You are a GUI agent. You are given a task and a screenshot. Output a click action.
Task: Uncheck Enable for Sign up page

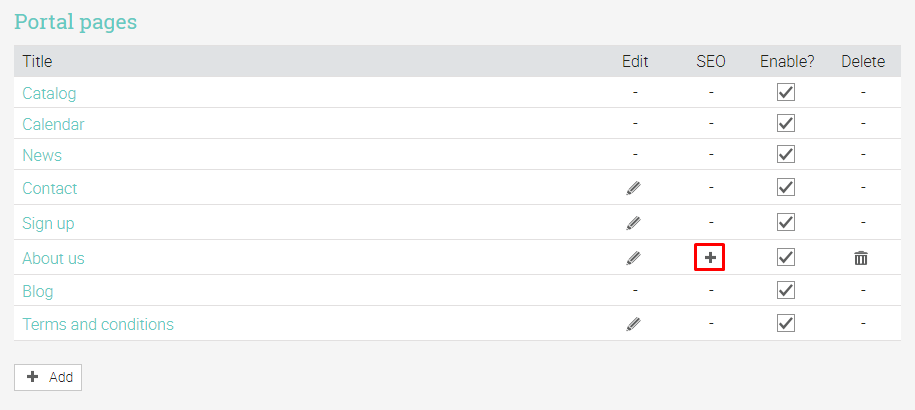click(x=786, y=222)
